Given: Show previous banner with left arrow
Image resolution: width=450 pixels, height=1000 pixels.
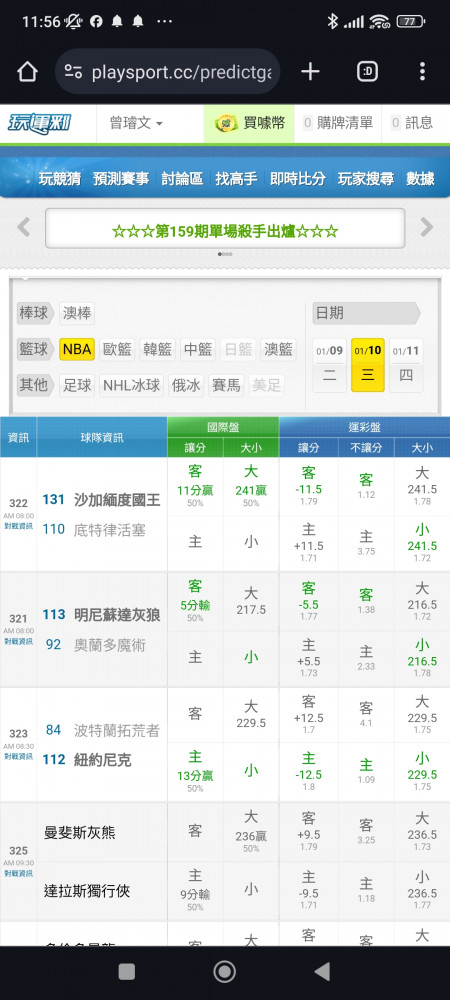Looking at the screenshot, I should (x=24, y=227).
